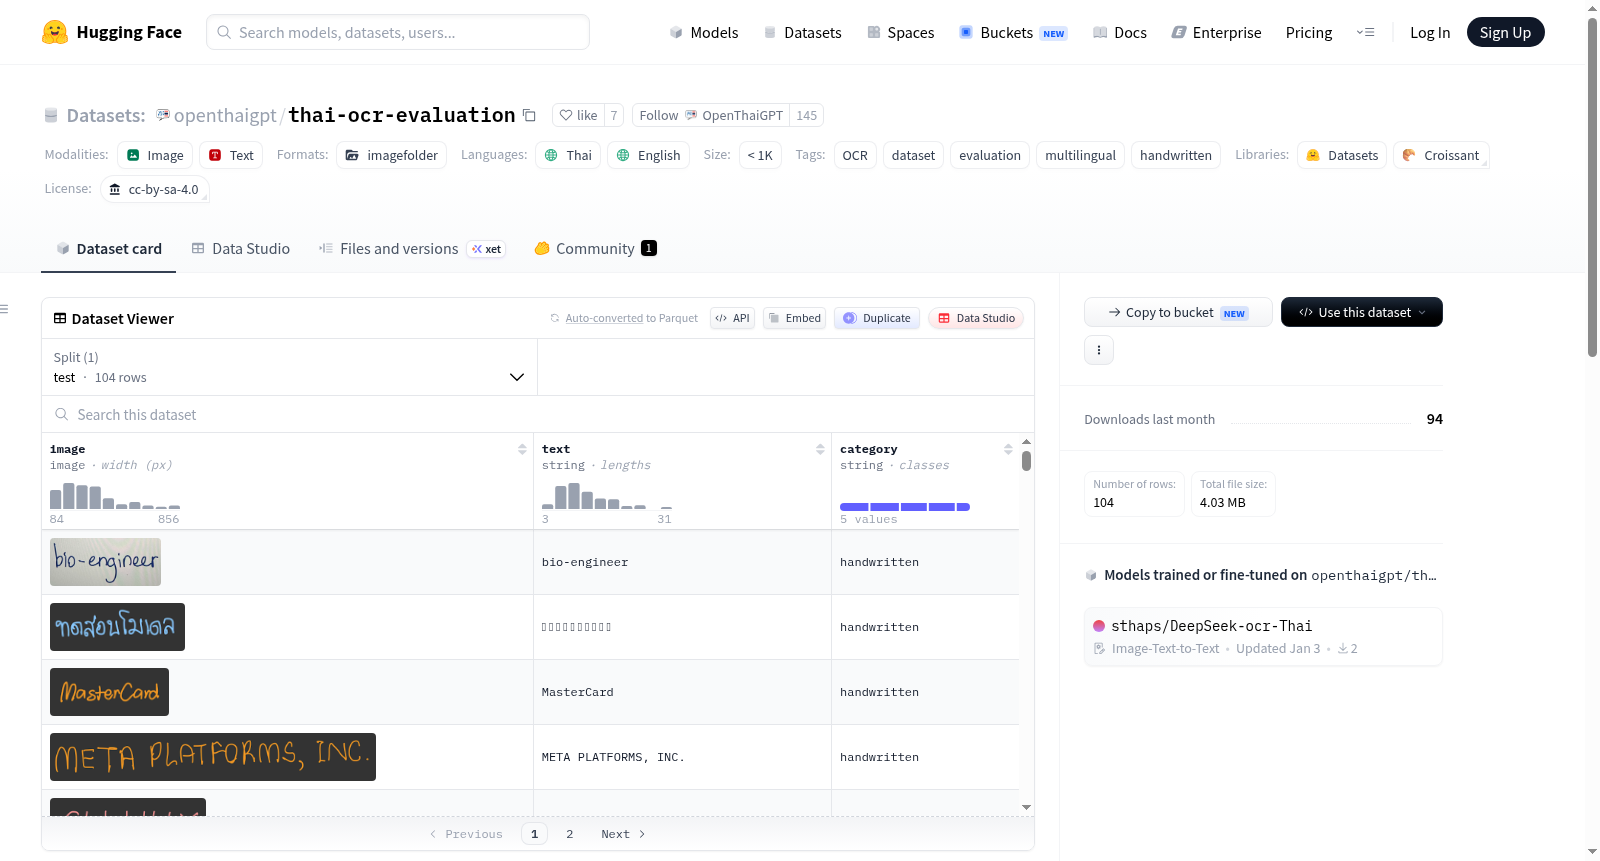Select the Dataset card tab
The width and height of the screenshot is (1600, 861).
pos(109,248)
